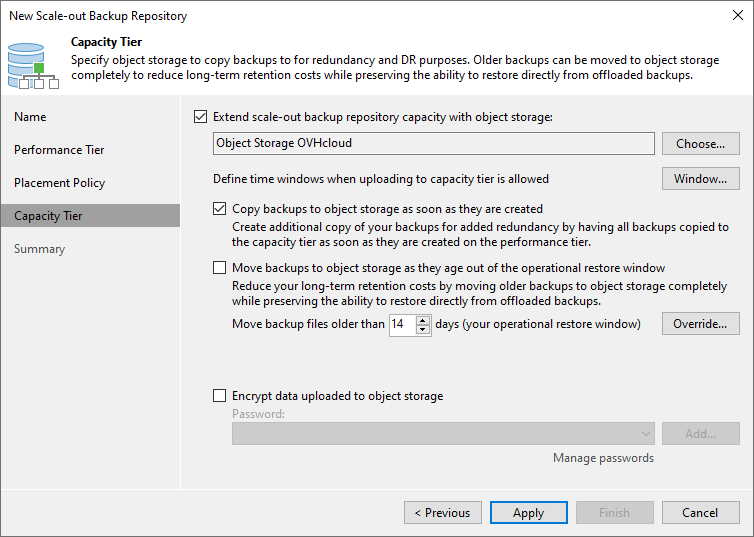Open the Password dropdown list
Image resolution: width=754 pixels, height=537 pixels.
[x=645, y=434]
